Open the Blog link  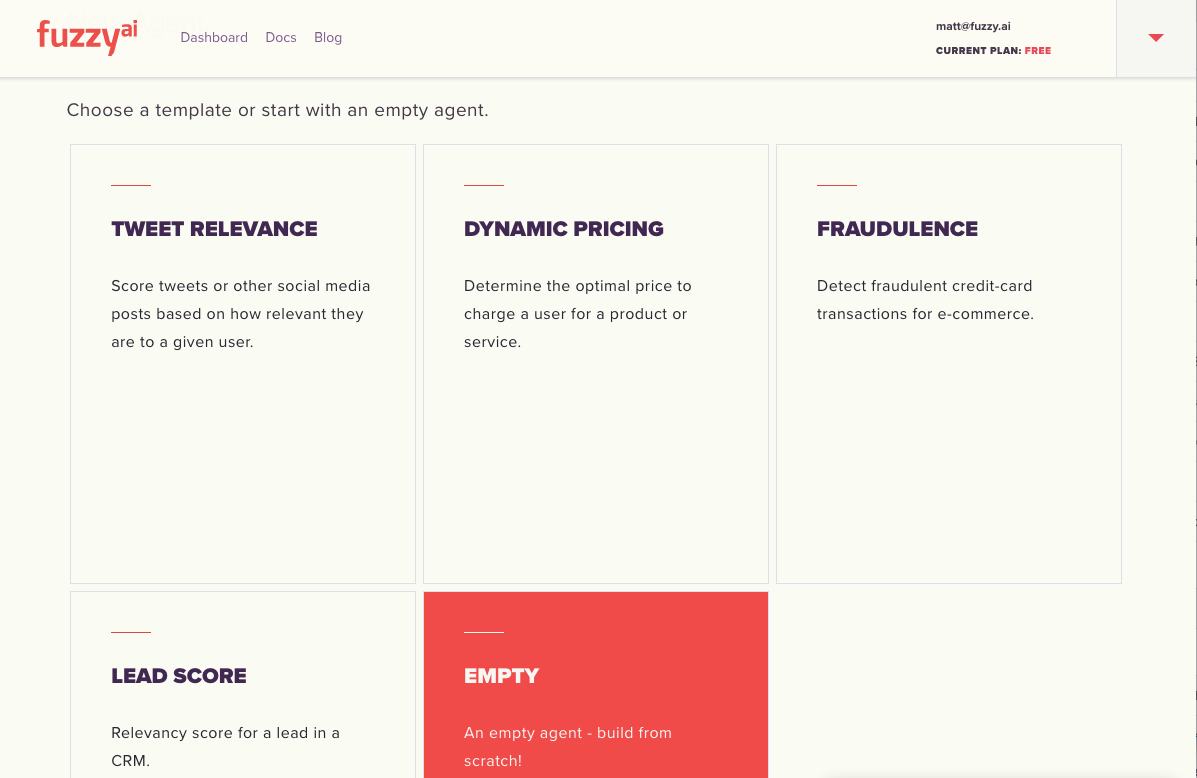328,37
